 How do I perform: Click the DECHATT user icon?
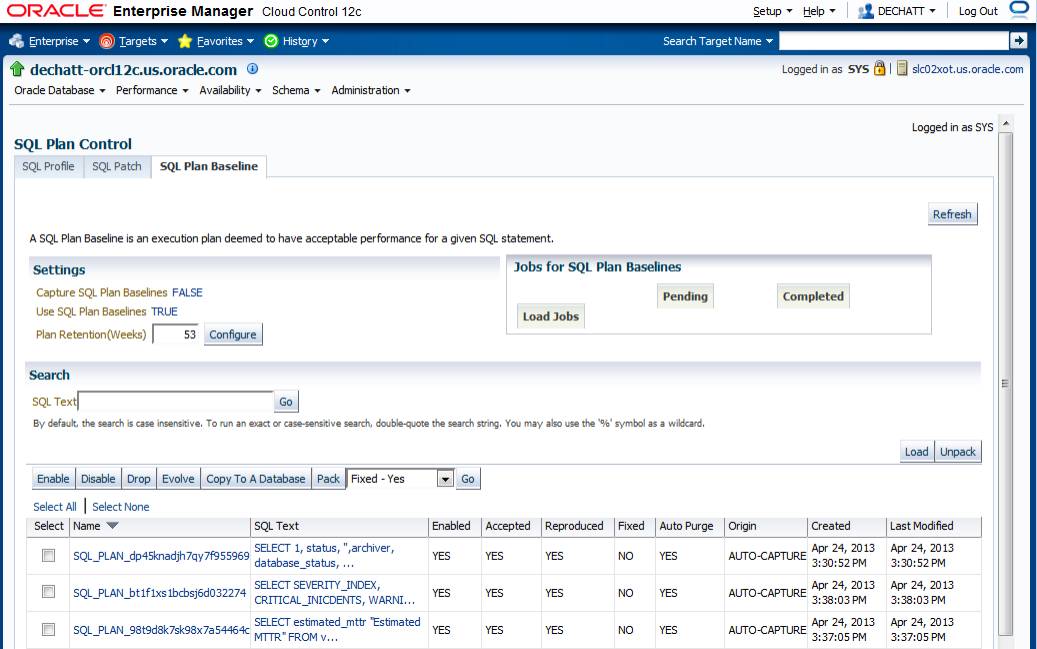865,11
